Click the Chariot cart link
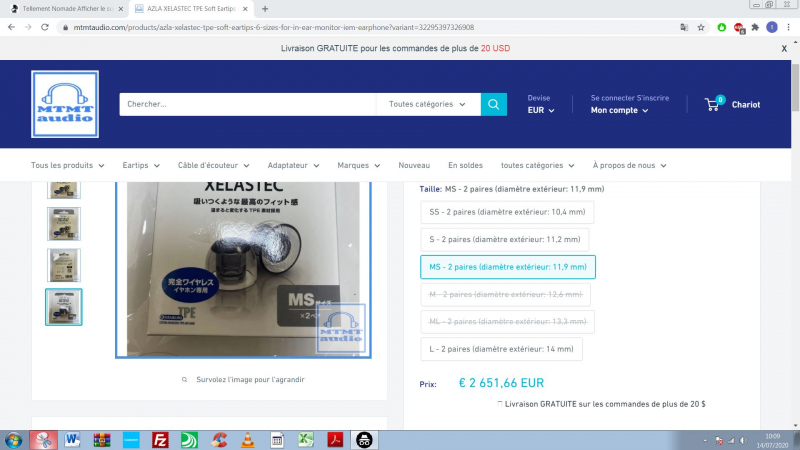The width and height of the screenshot is (800, 450). pos(745,105)
